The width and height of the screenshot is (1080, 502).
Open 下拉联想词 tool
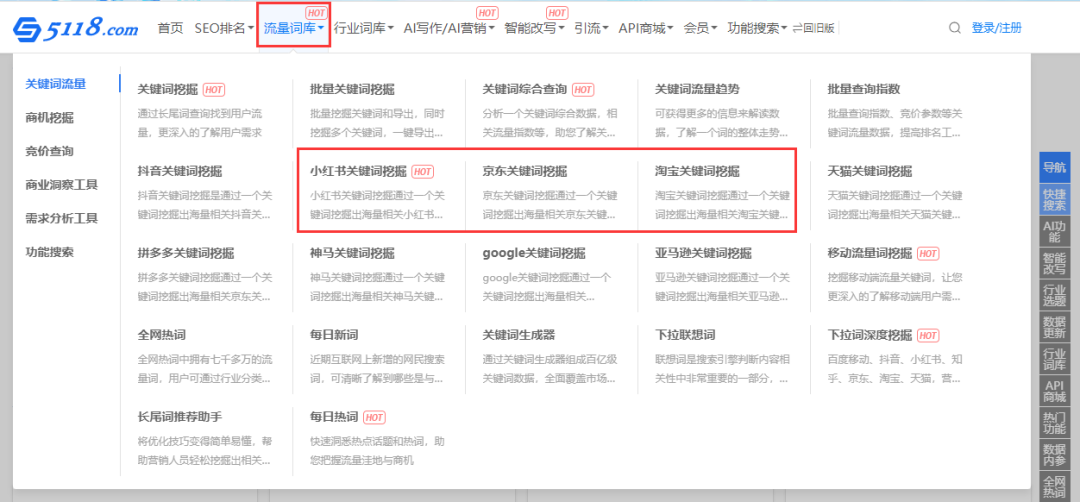click(x=685, y=335)
